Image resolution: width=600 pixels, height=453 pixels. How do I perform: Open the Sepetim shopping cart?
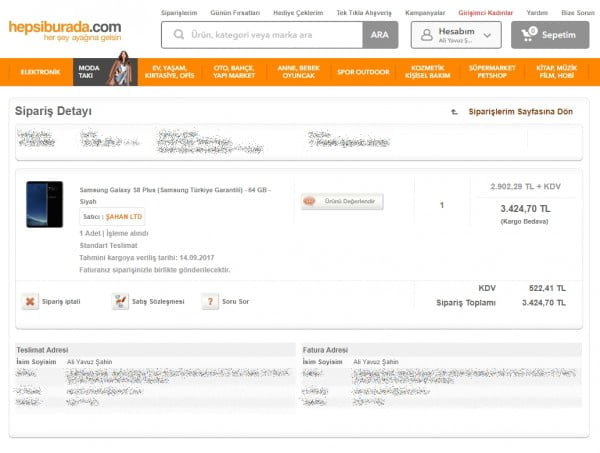click(x=549, y=35)
